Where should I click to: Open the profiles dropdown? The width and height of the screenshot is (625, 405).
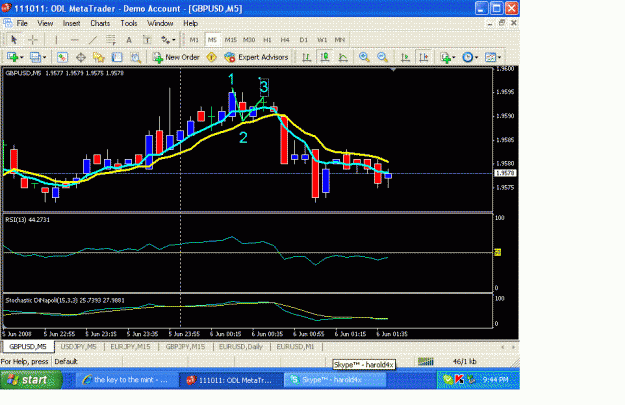[38, 57]
